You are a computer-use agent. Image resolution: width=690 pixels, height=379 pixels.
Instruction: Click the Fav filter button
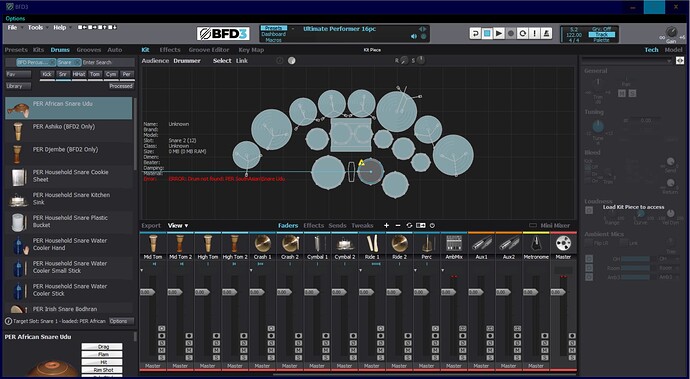(x=18, y=74)
